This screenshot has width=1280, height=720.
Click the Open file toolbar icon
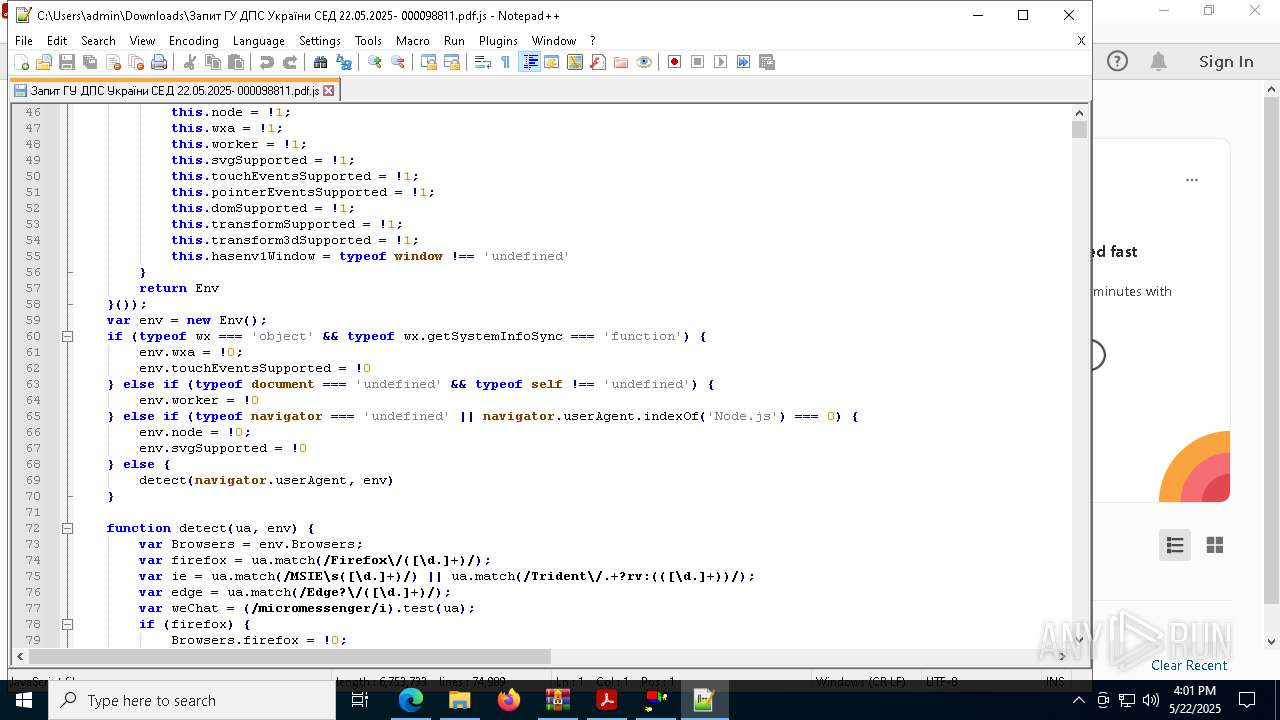(x=44, y=62)
